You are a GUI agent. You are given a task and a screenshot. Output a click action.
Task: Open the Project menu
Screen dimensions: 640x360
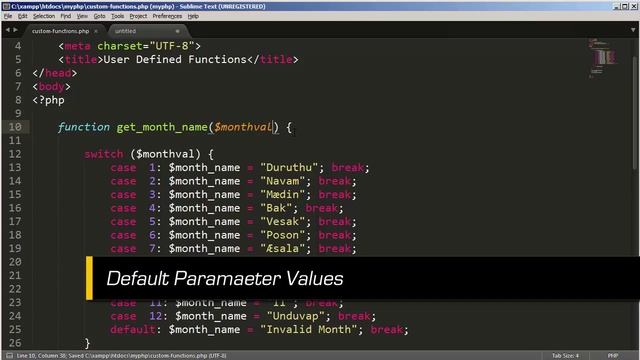click(138, 16)
